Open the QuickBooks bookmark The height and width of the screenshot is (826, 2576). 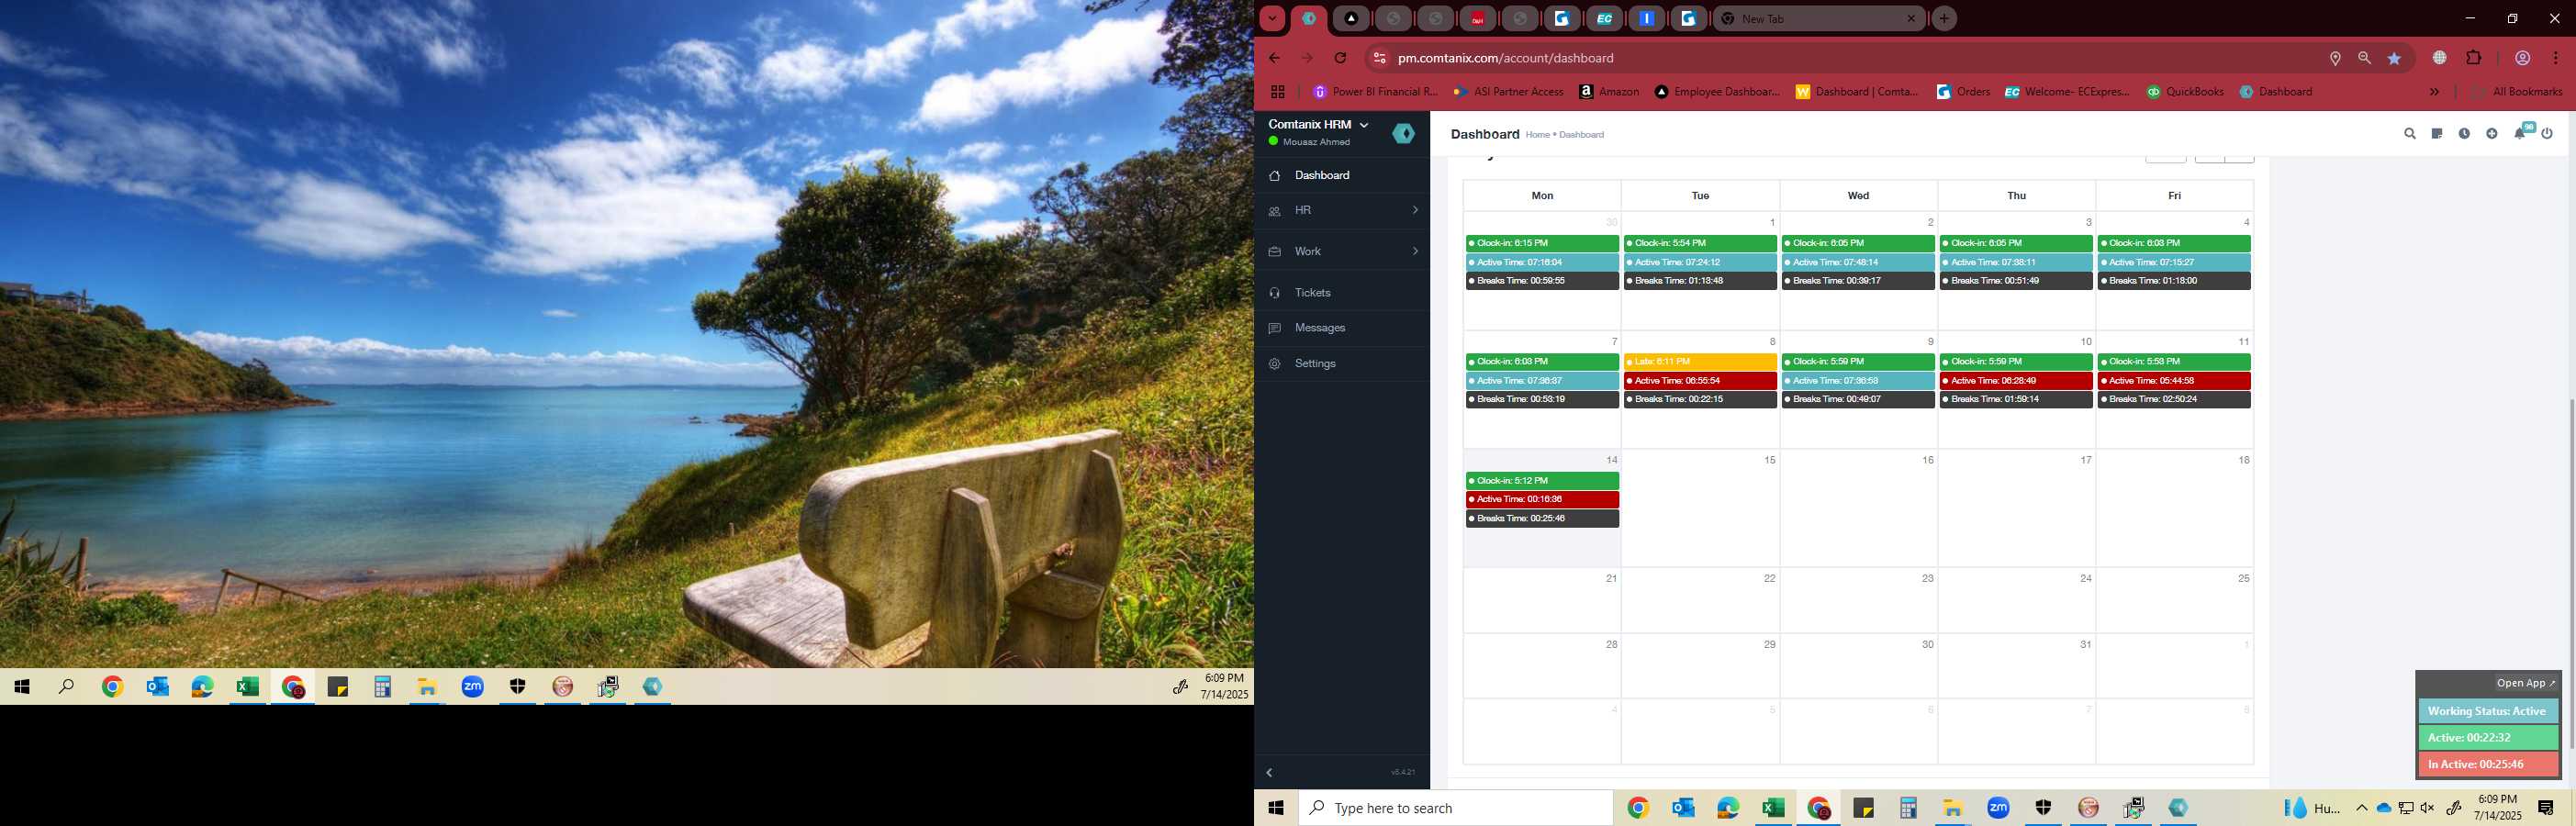[x=2185, y=92]
